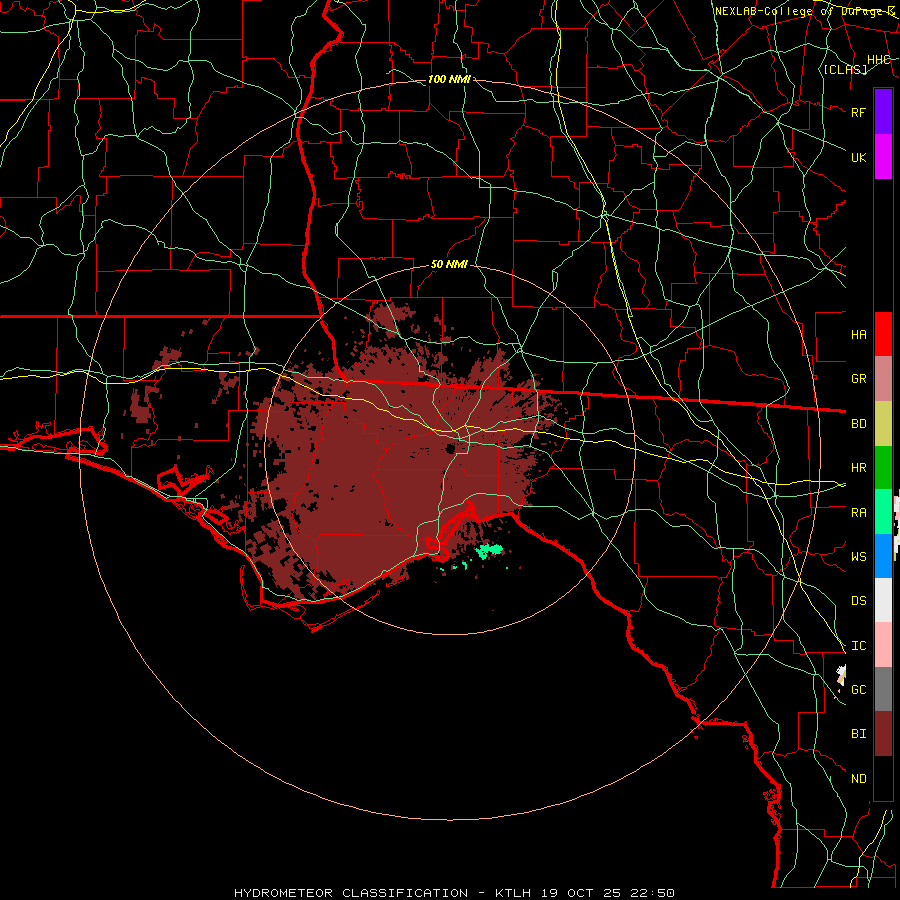Click the black radar site gap in the echo
900x900 pixels.
tap(451, 448)
